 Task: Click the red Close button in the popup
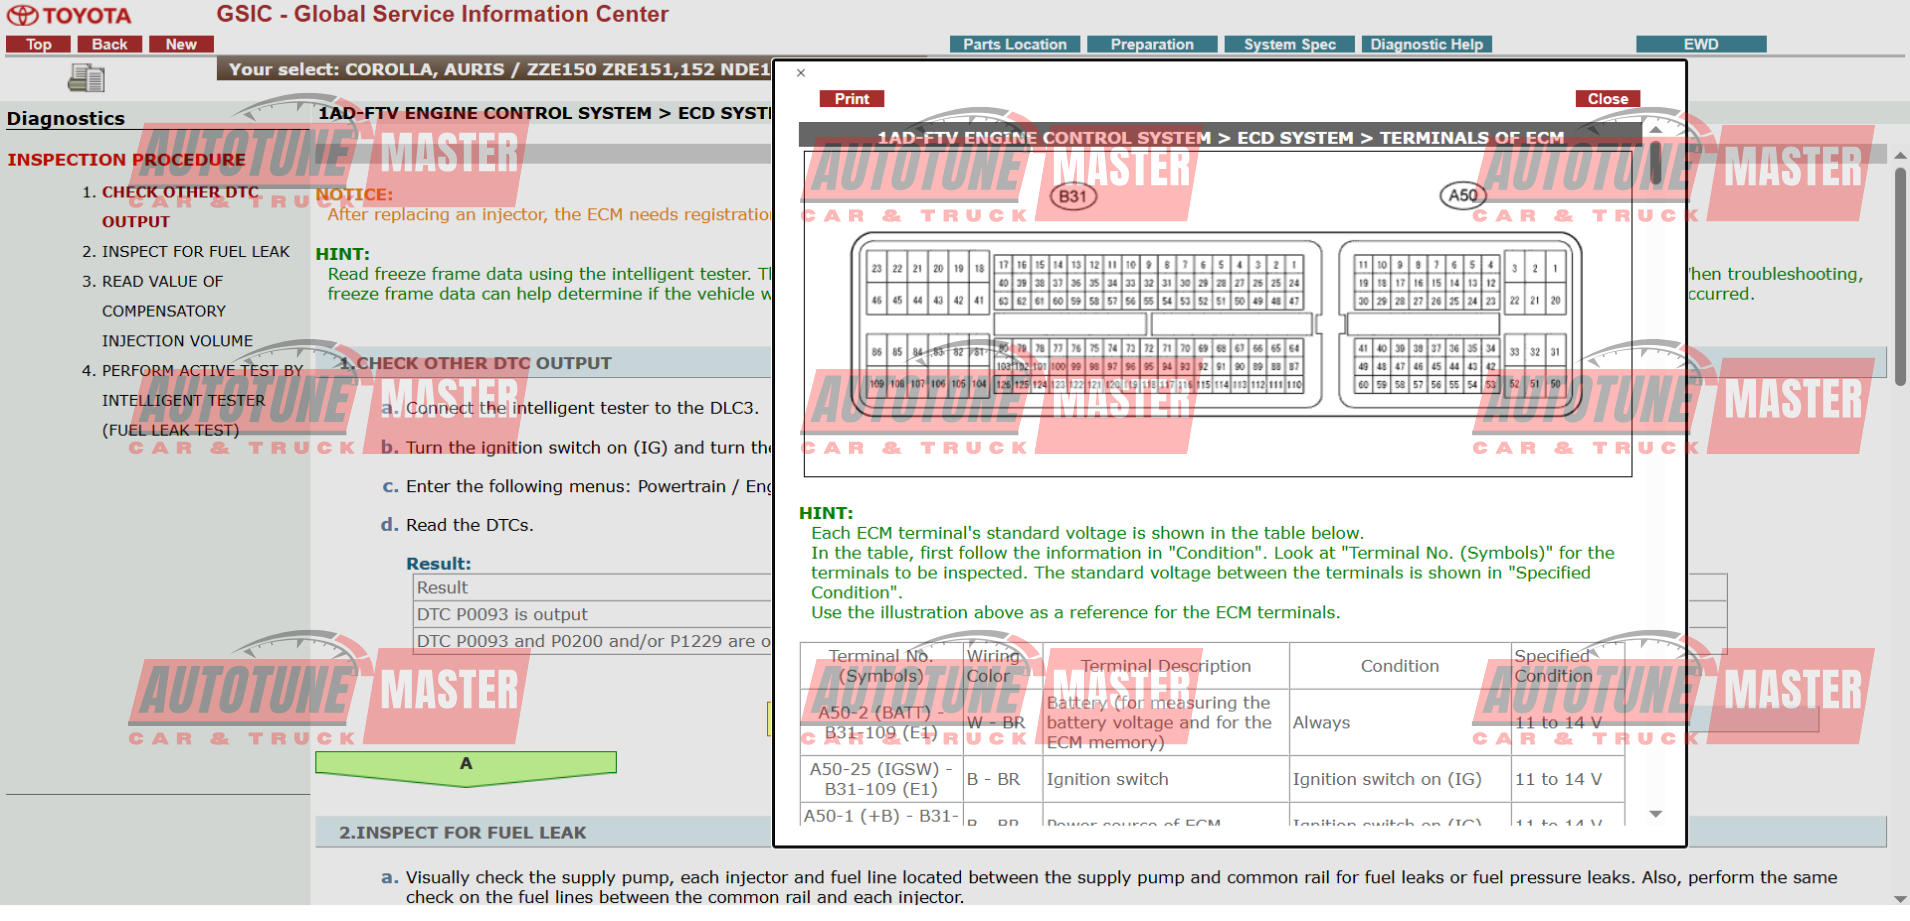point(1608,99)
